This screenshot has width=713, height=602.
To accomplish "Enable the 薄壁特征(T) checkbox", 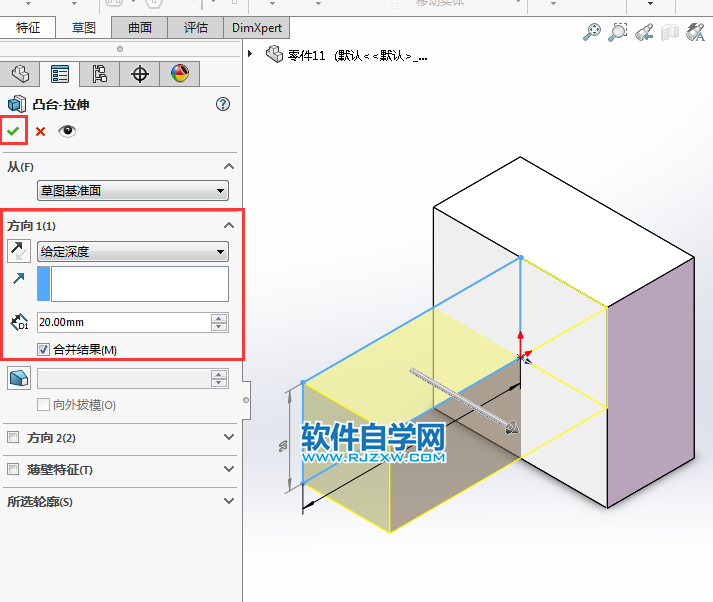I will point(13,469).
